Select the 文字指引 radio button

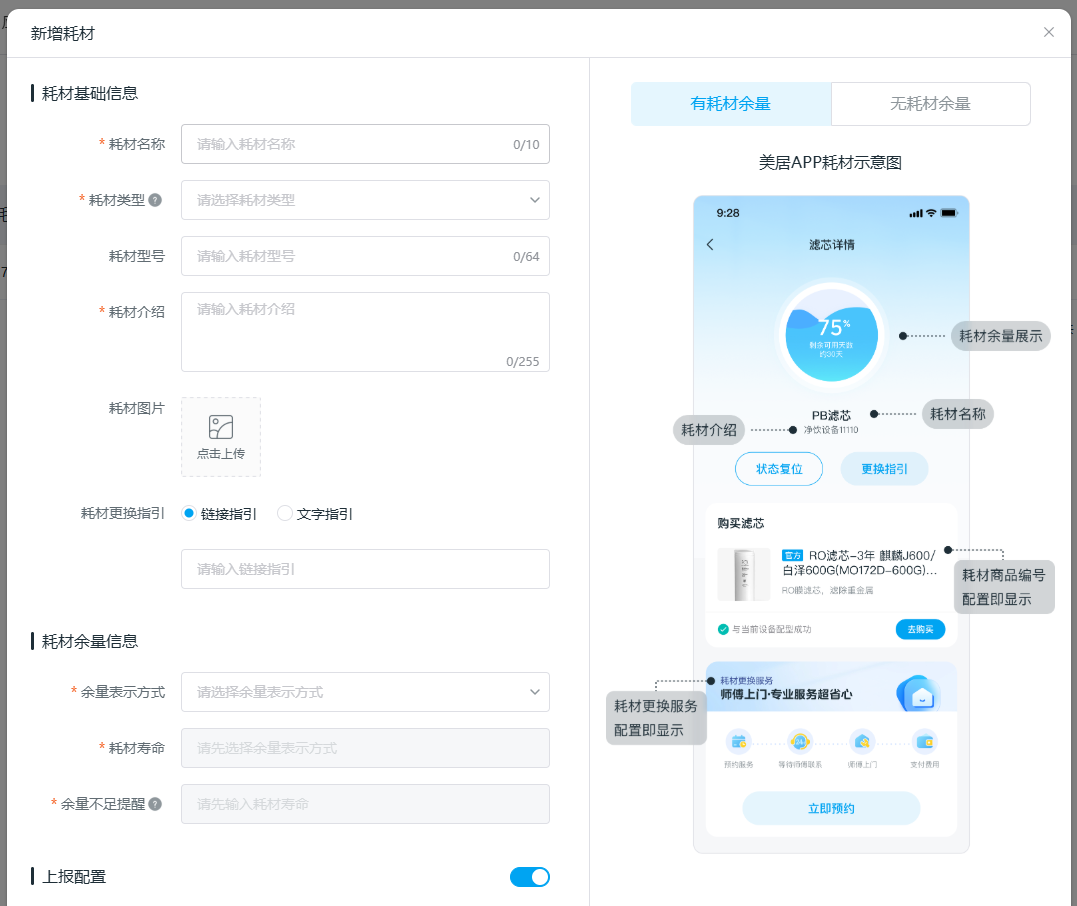coord(285,514)
